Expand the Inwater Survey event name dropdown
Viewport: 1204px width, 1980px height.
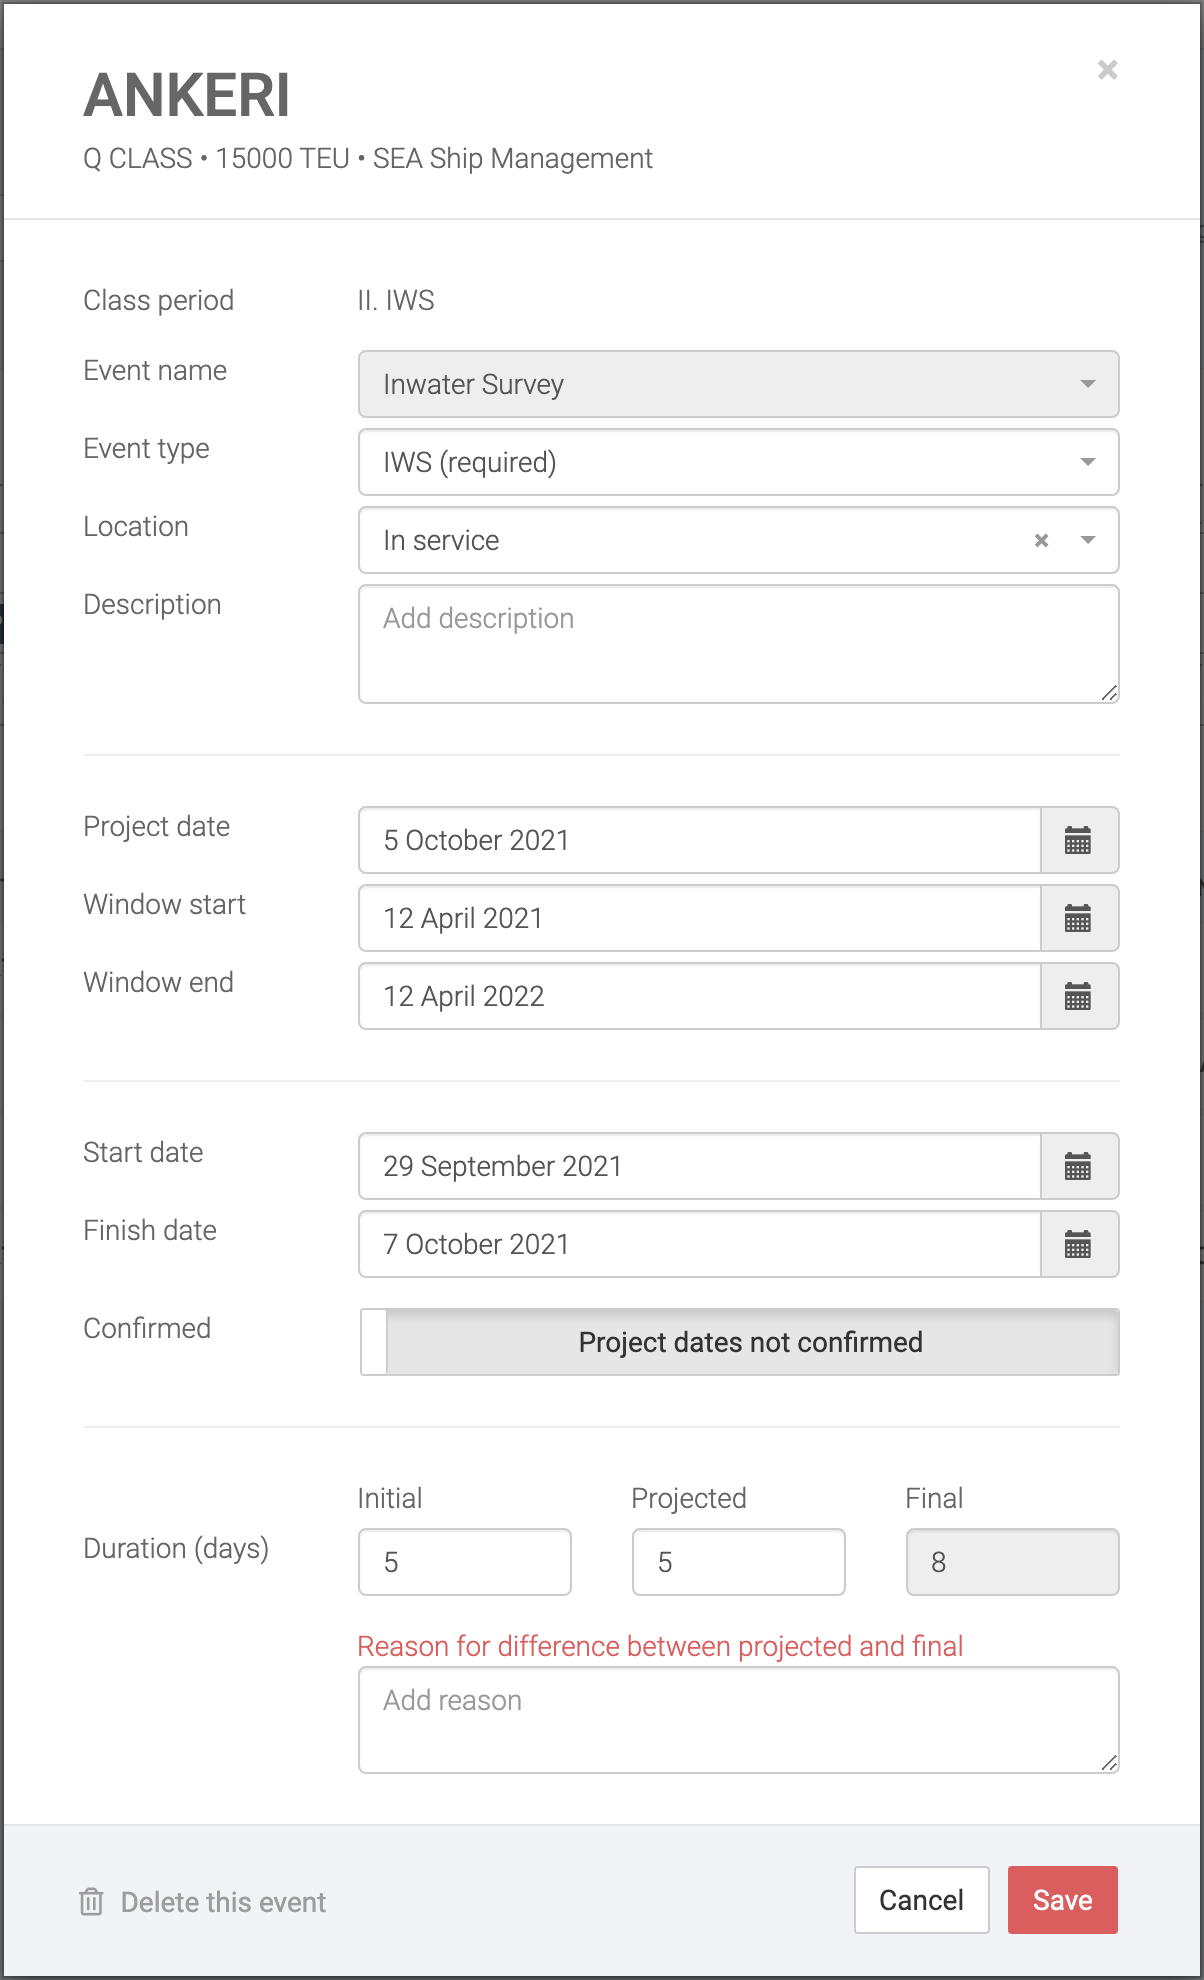pos(1087,384)
